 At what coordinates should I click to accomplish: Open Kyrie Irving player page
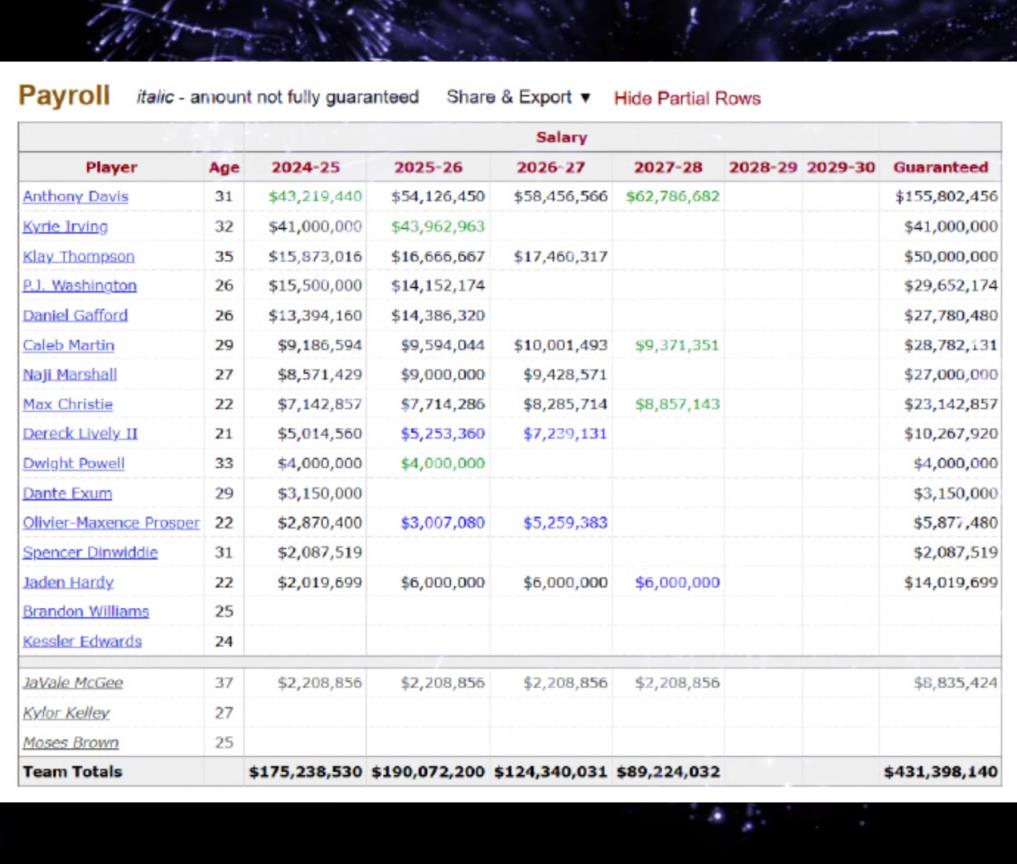point(65,226)
